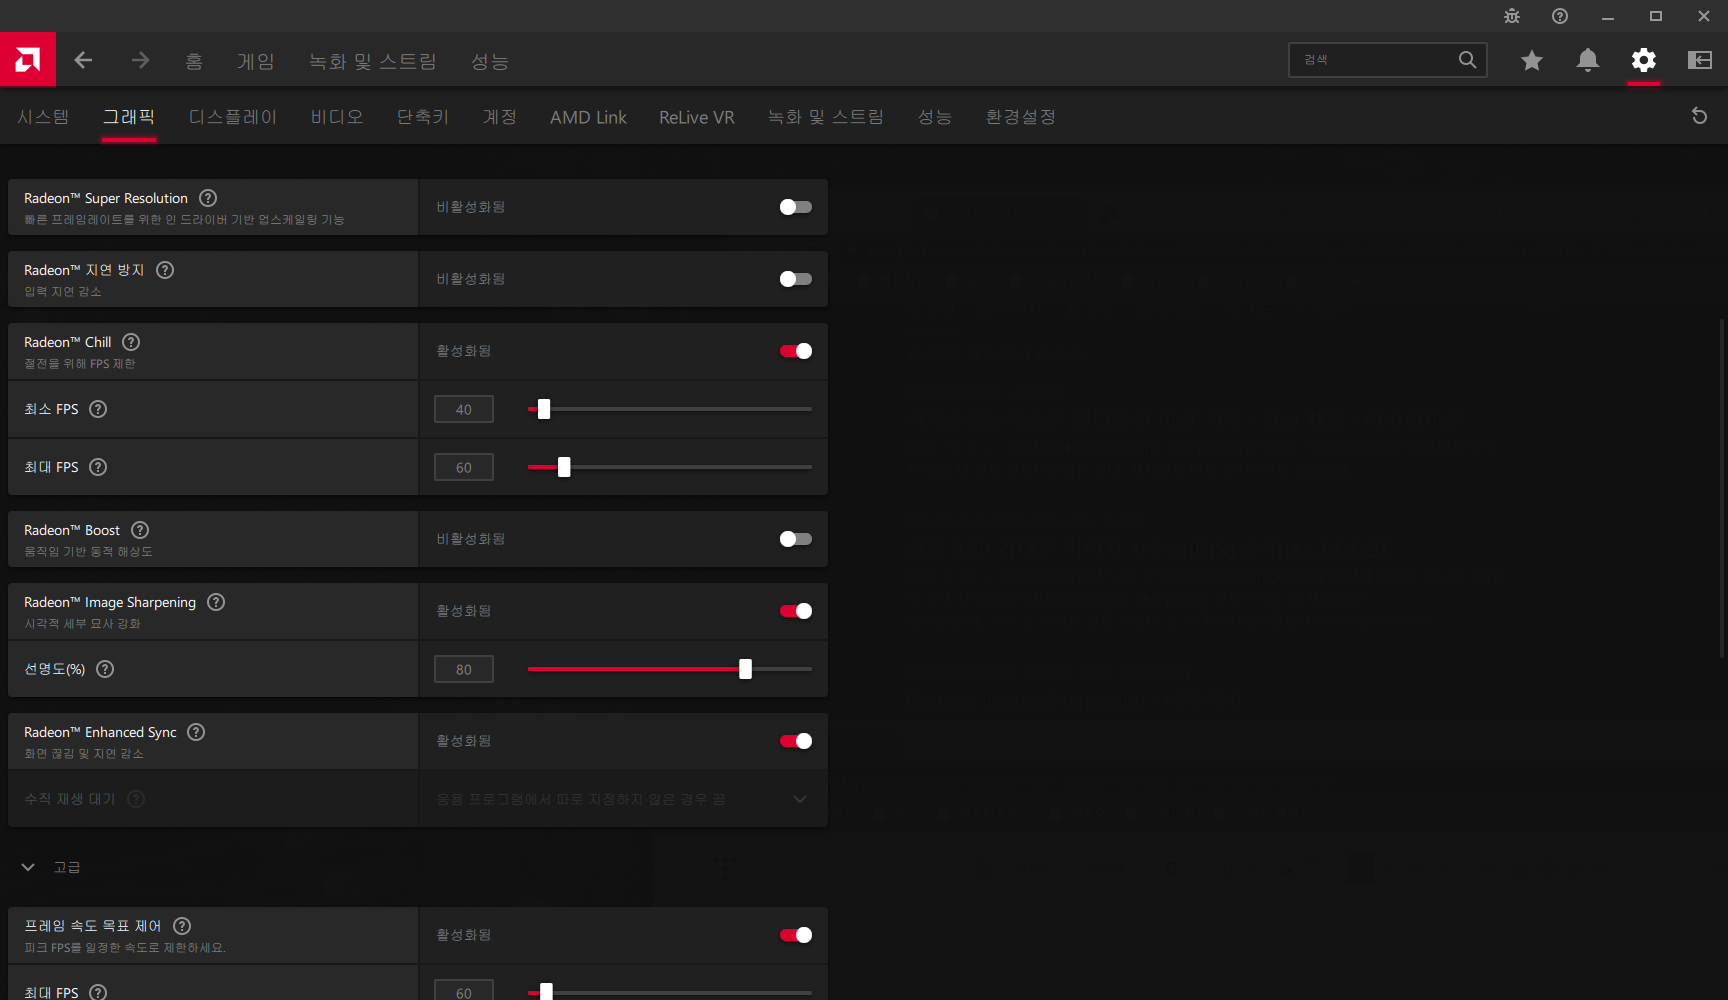Disable Radeon Image Sharpening toggle
1728x1000 pixels.
pos(796,611)
